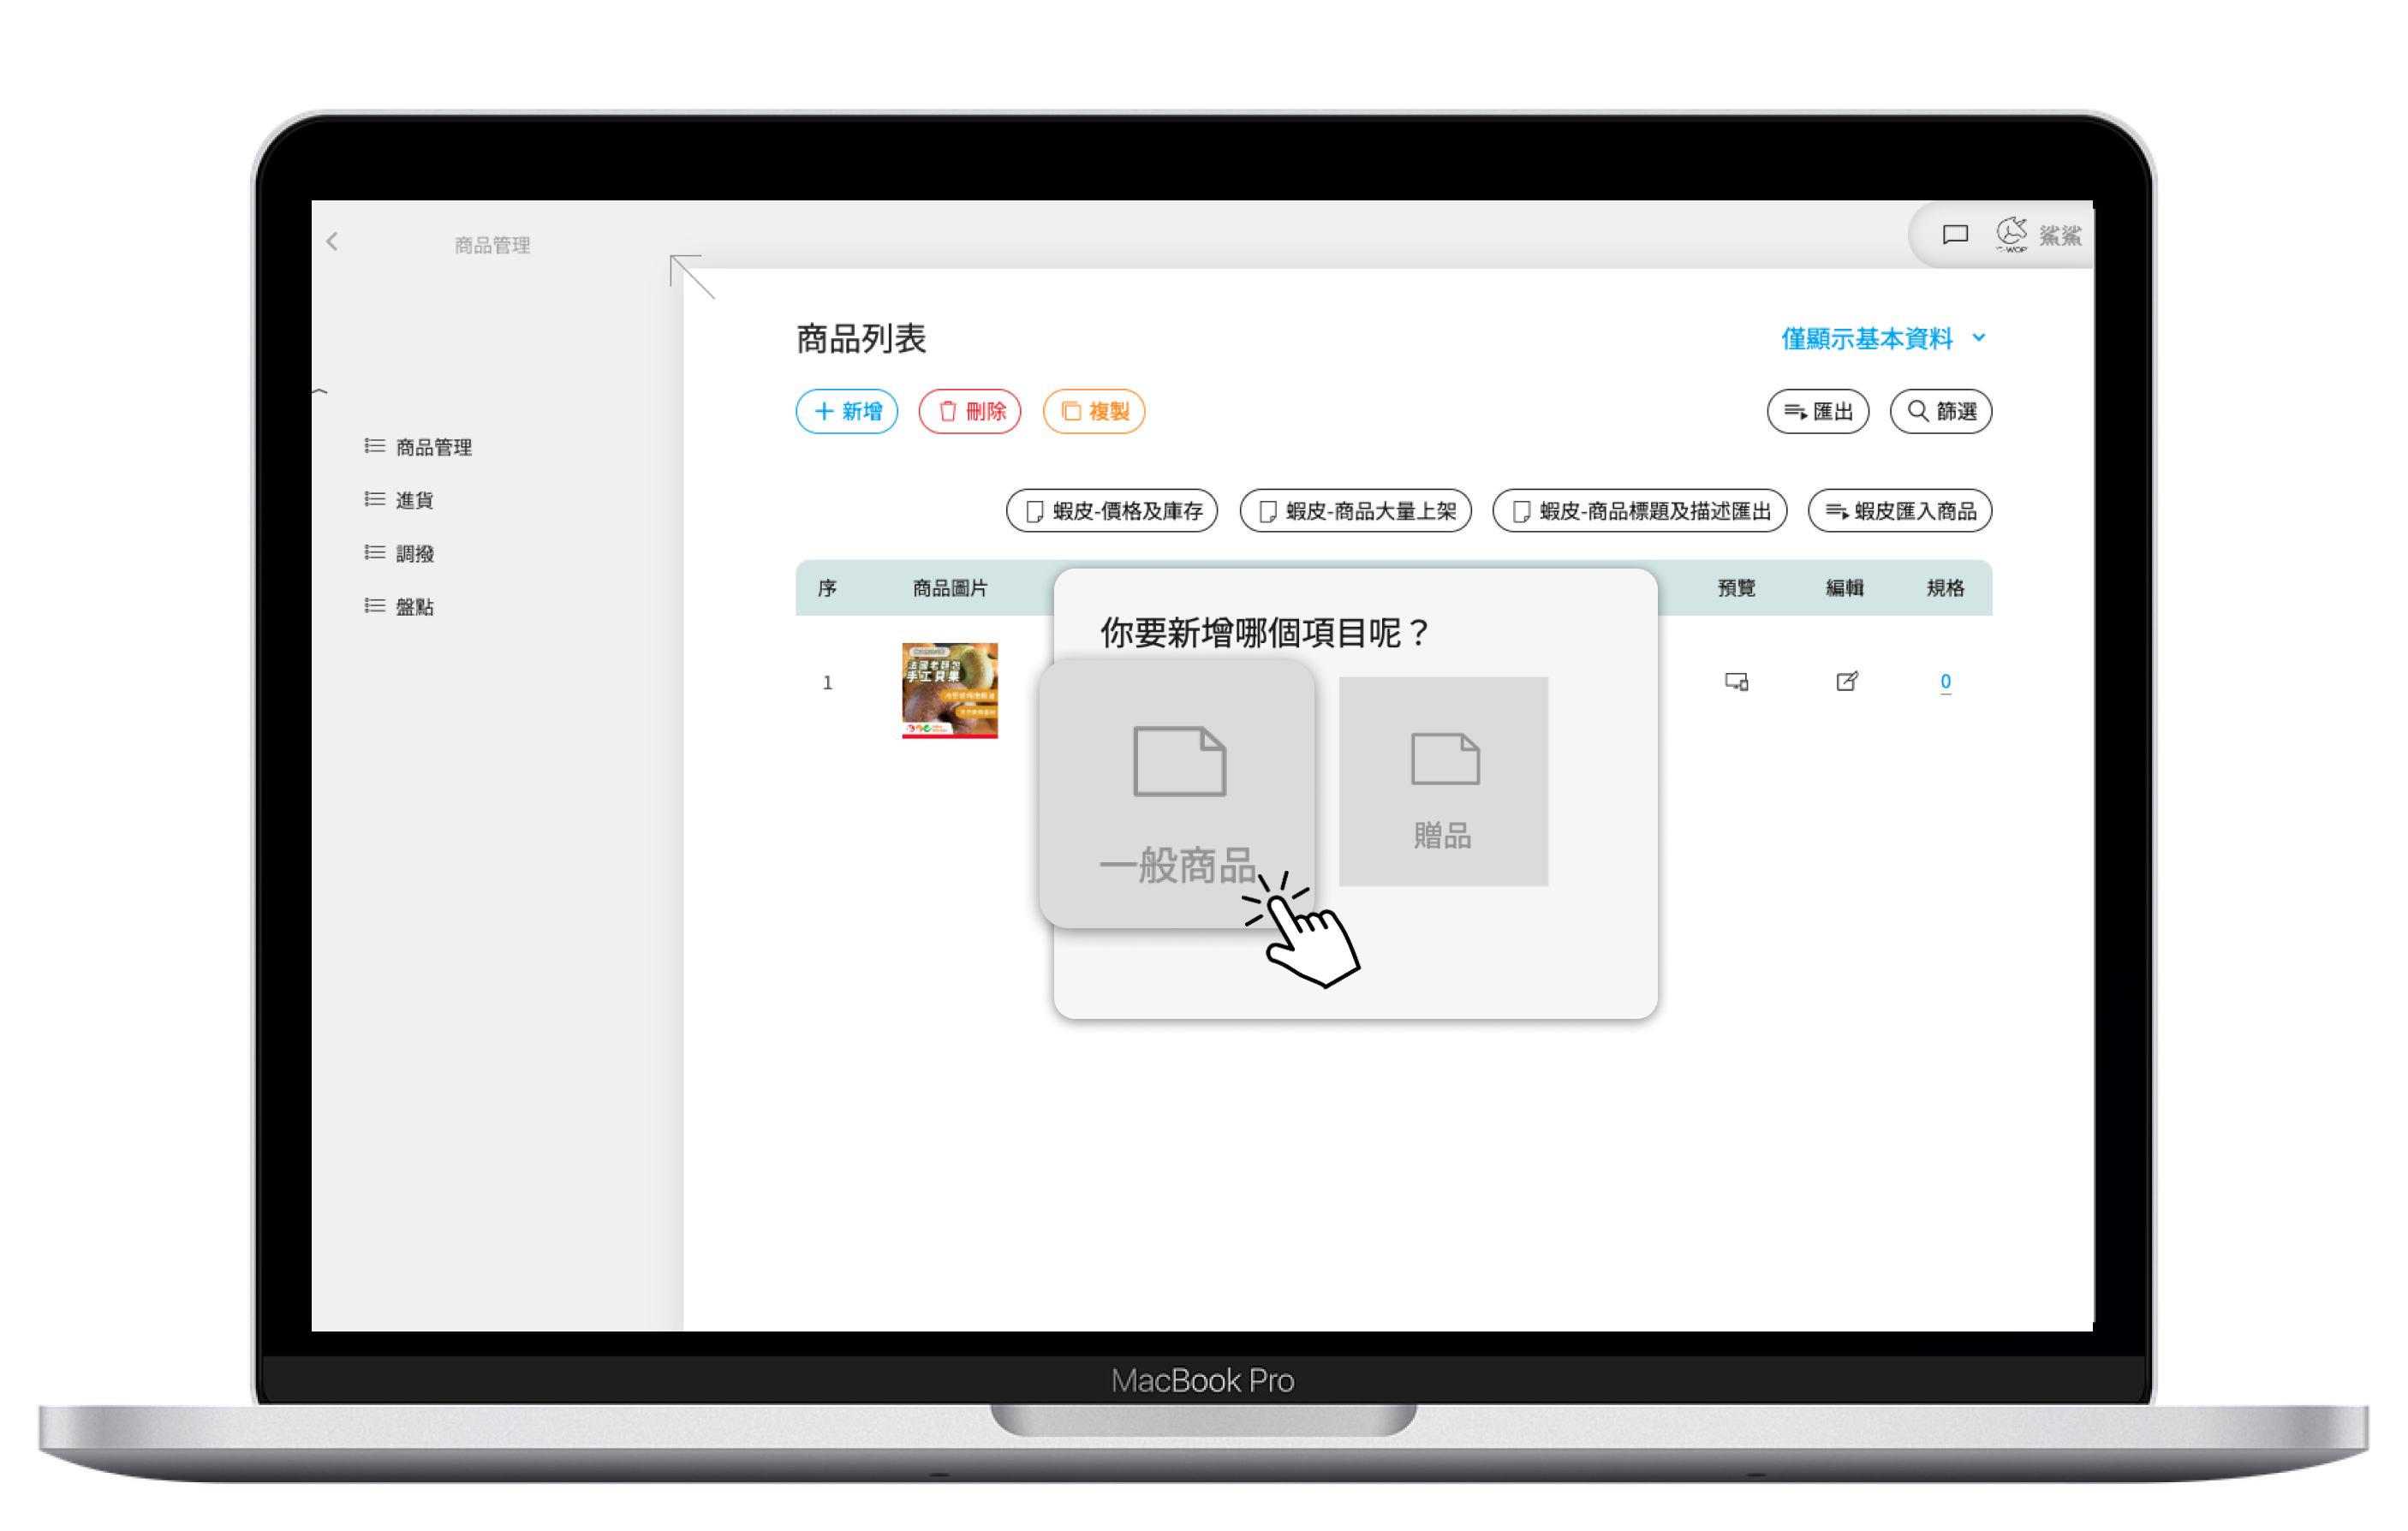Open 進貨 in the sidebar menu
This screenshot has width=2408, height=1531.
[x=414, y=500]
